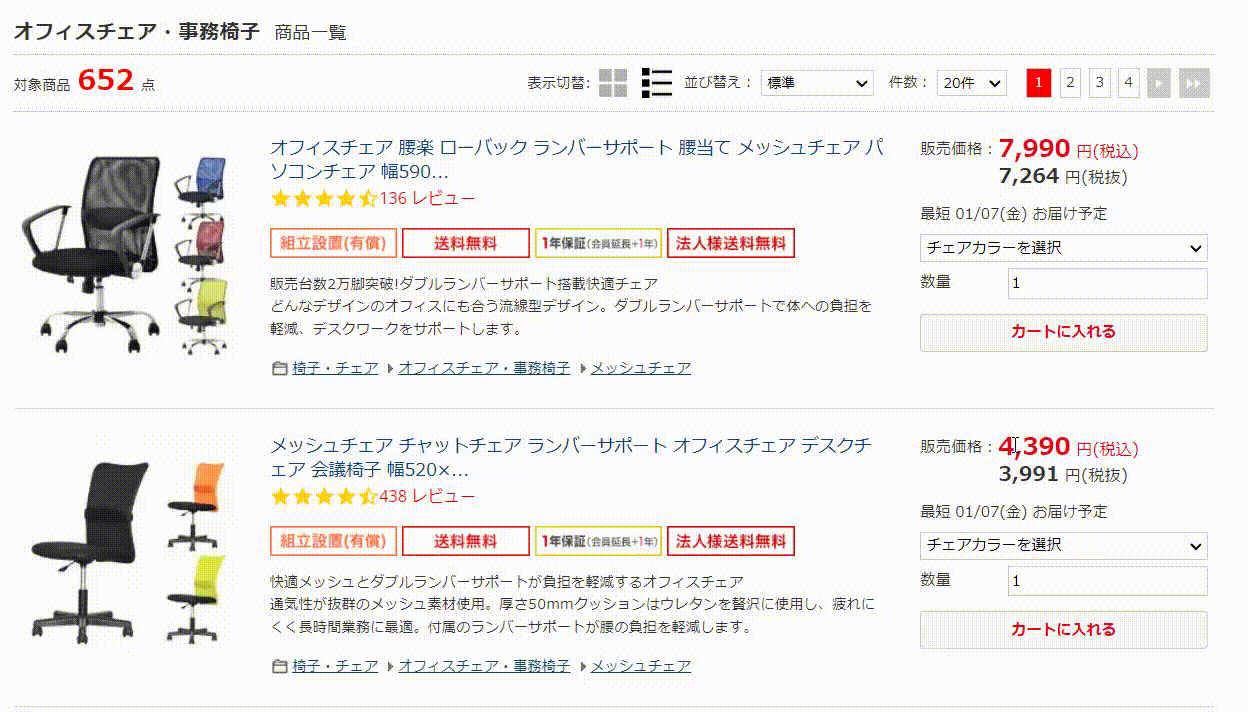This screenshot has width=1248, height=712.
Task: Go to page 2 of results
Action: click(x=1070, y=83)
